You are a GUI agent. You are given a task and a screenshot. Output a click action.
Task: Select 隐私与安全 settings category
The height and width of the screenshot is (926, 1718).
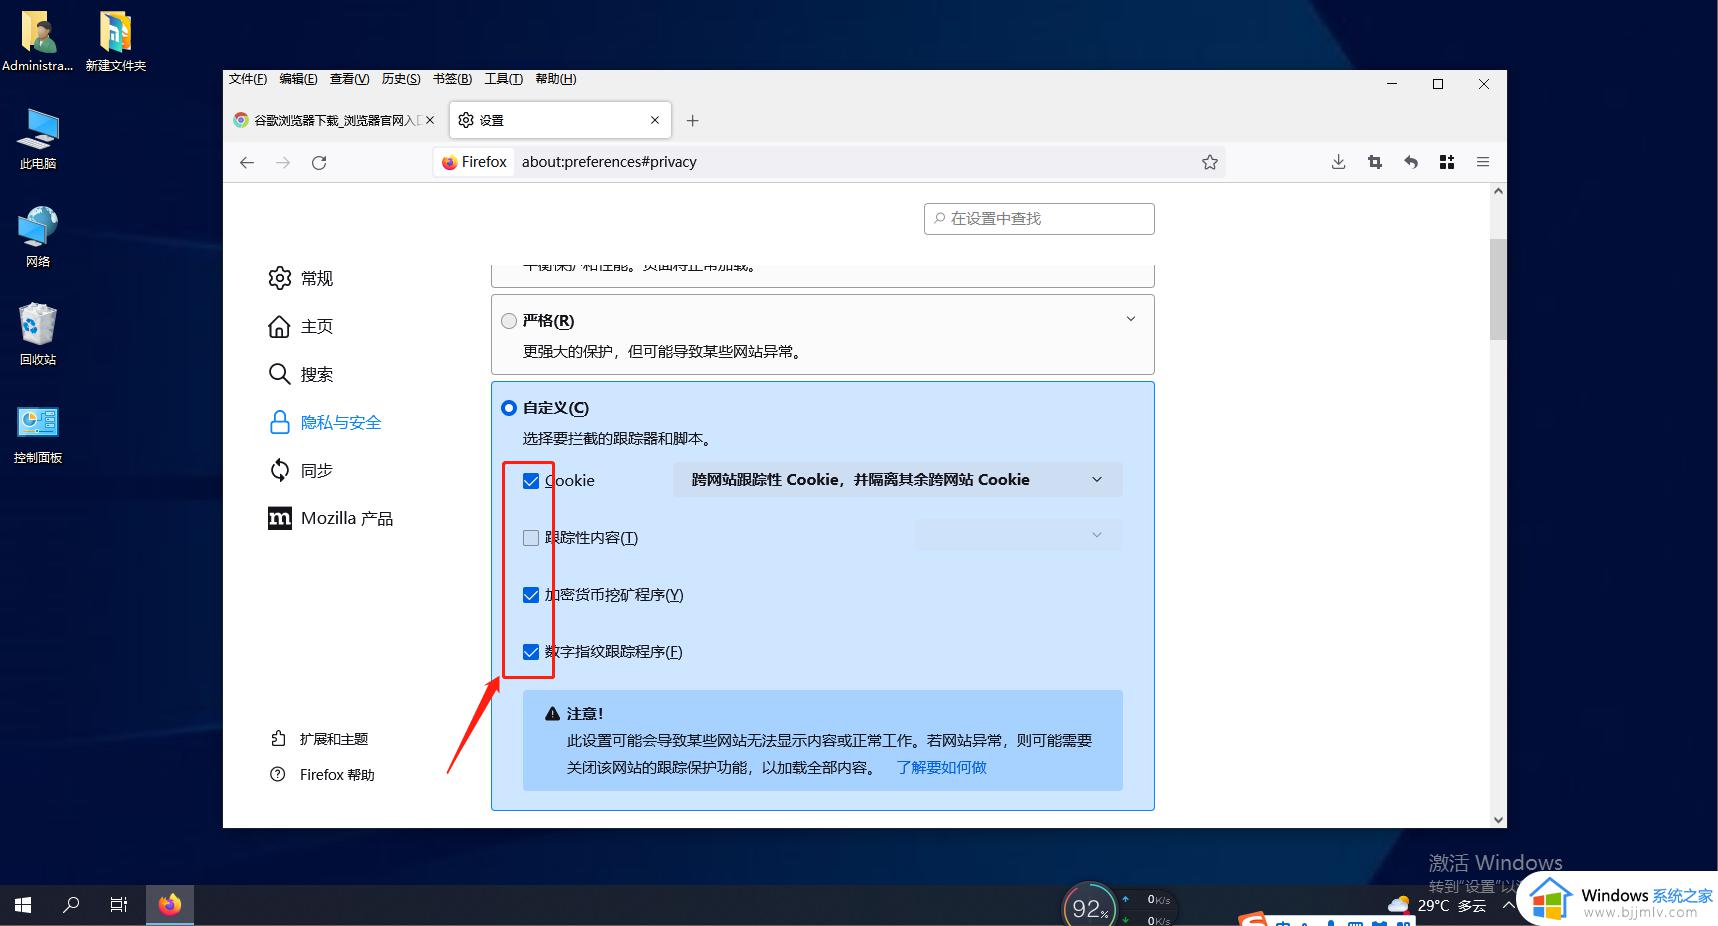(325, 422)
